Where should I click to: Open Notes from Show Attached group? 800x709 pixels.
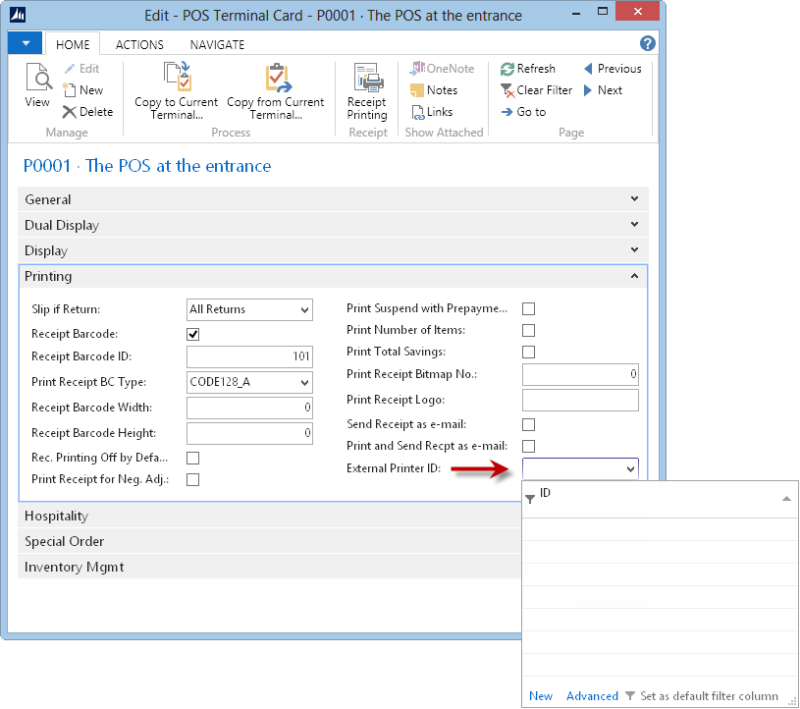point(419,90)
